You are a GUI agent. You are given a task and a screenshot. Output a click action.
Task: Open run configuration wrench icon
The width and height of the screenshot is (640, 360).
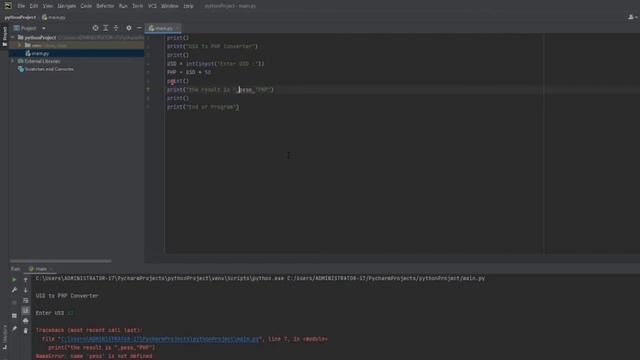[14, 290]
